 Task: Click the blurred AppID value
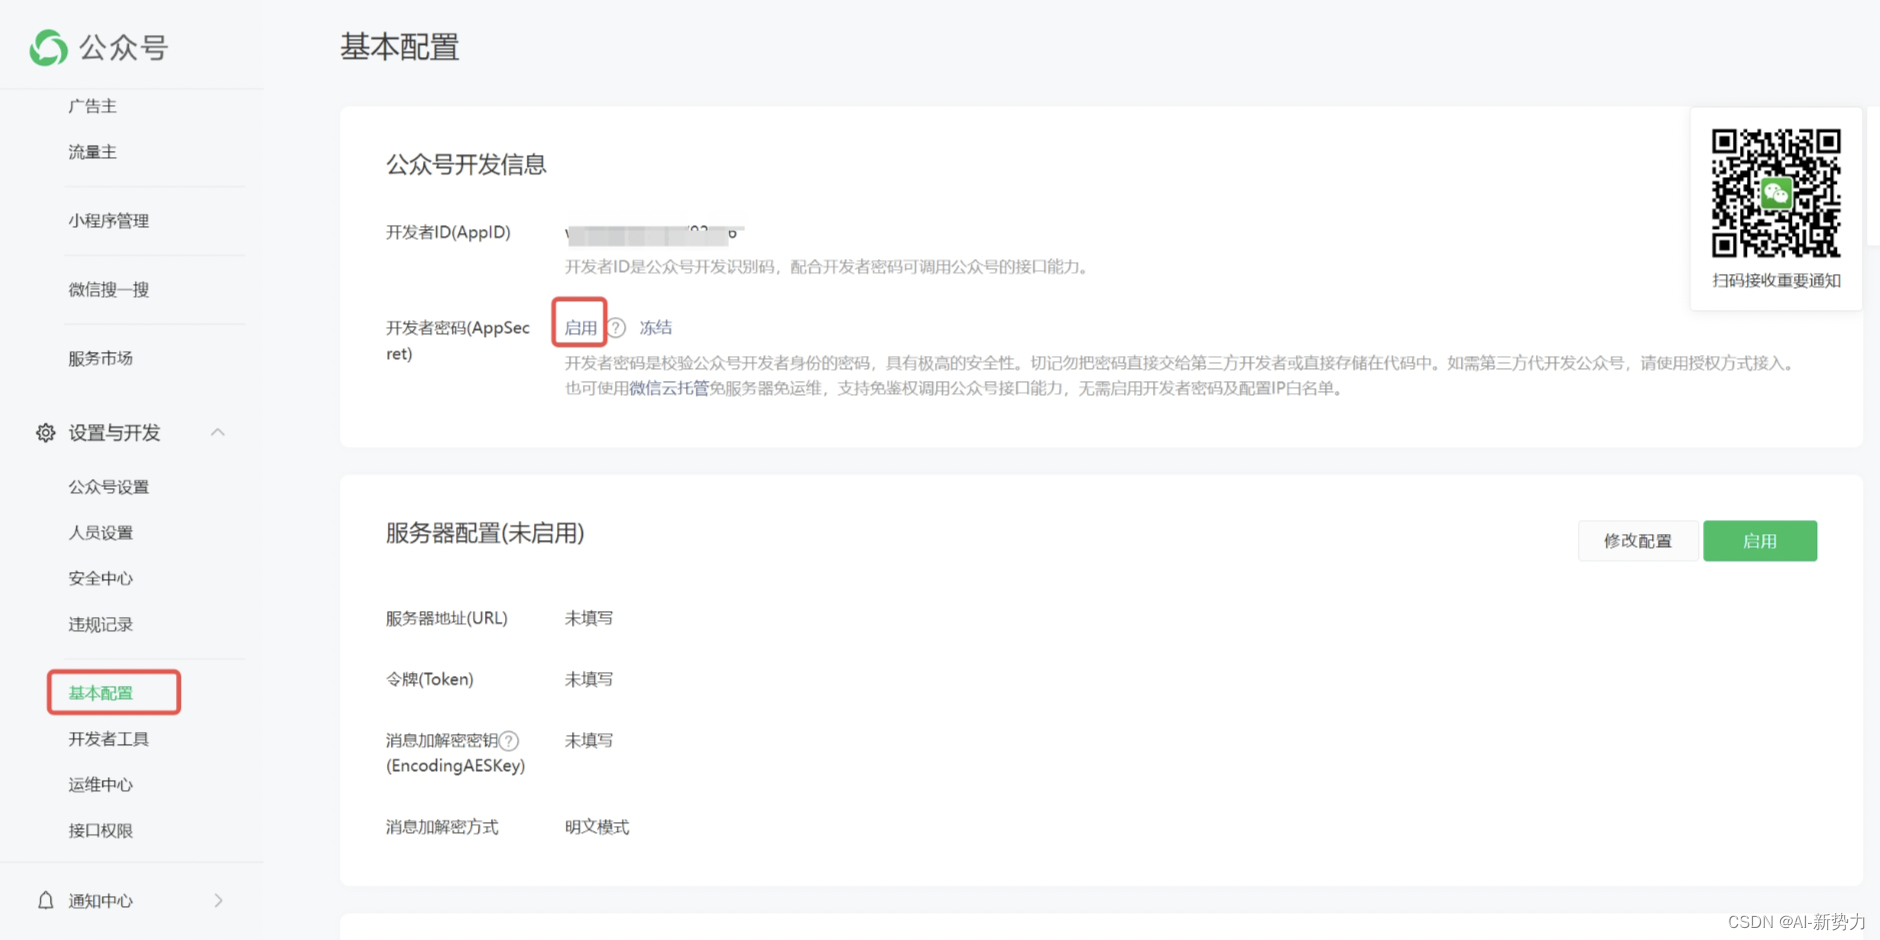(655, 234)
